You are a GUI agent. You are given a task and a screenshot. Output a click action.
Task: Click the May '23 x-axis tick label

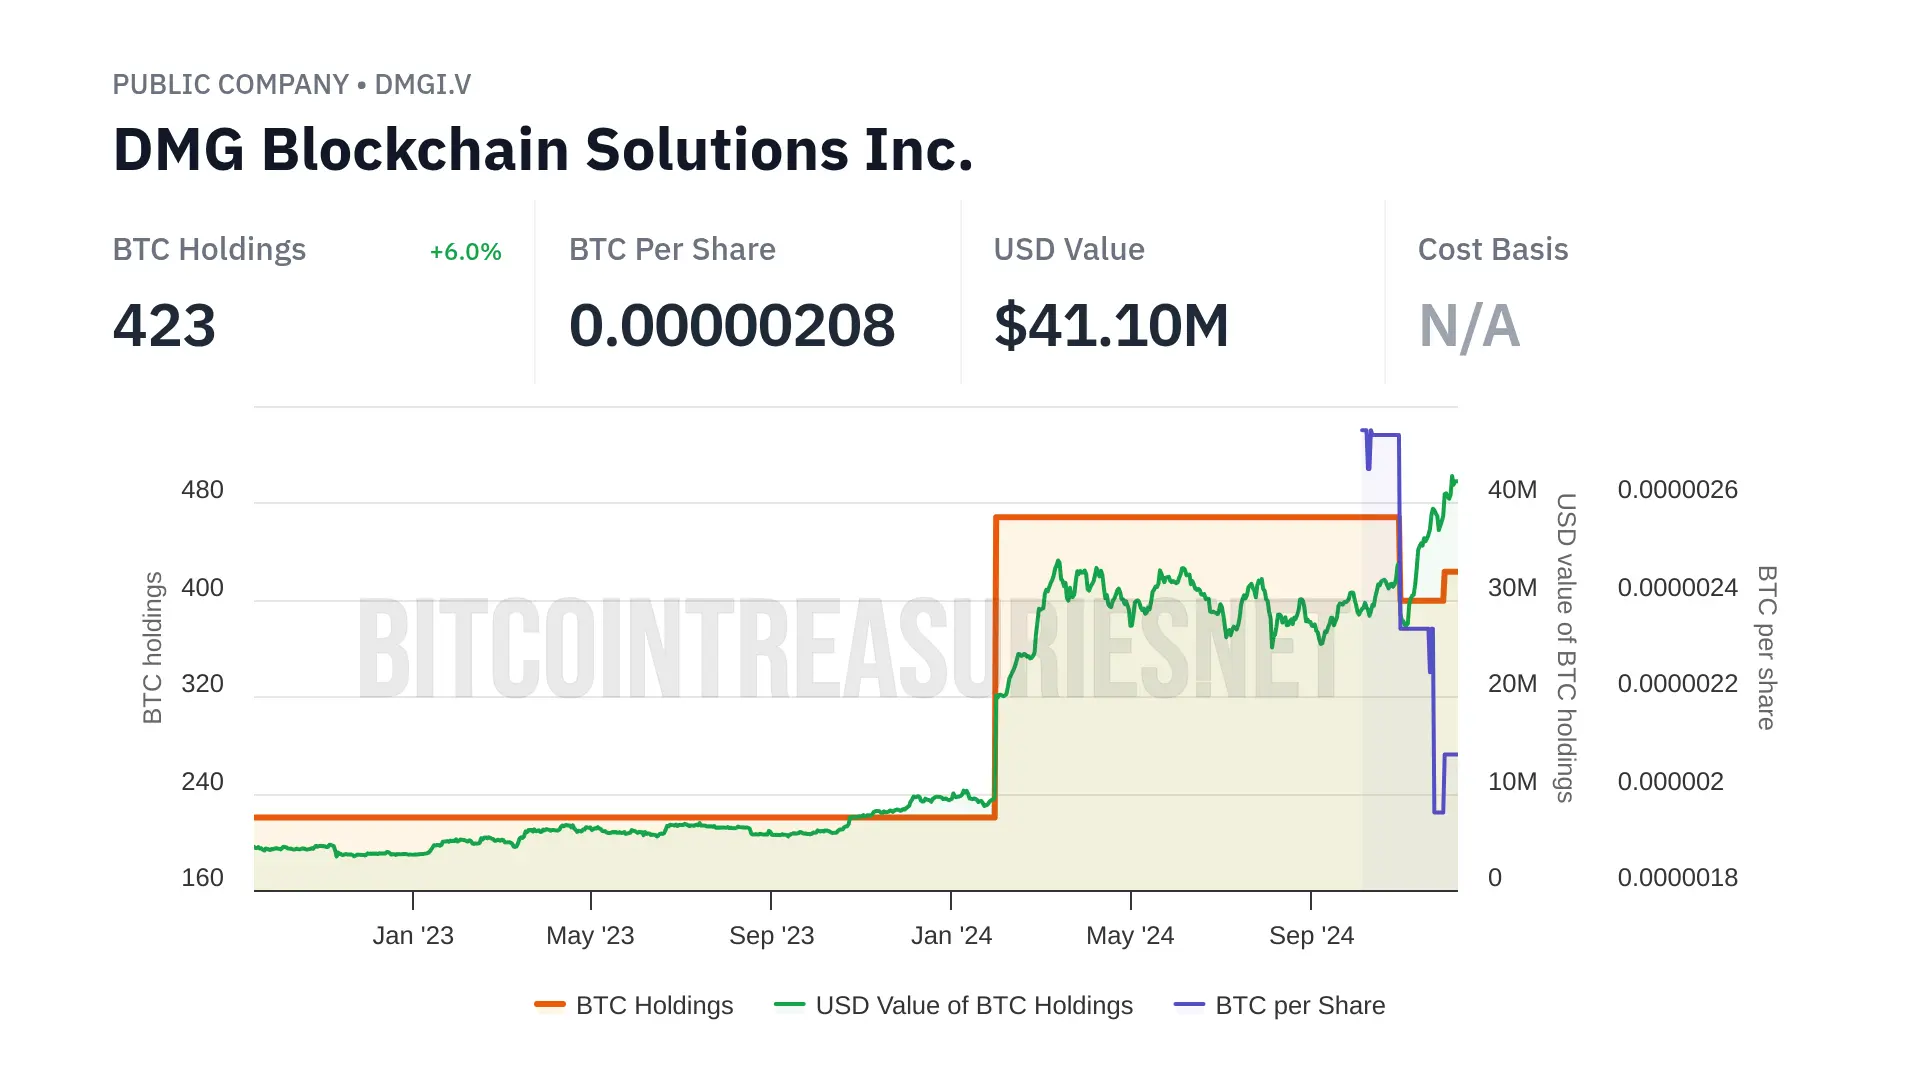[590, 936]
